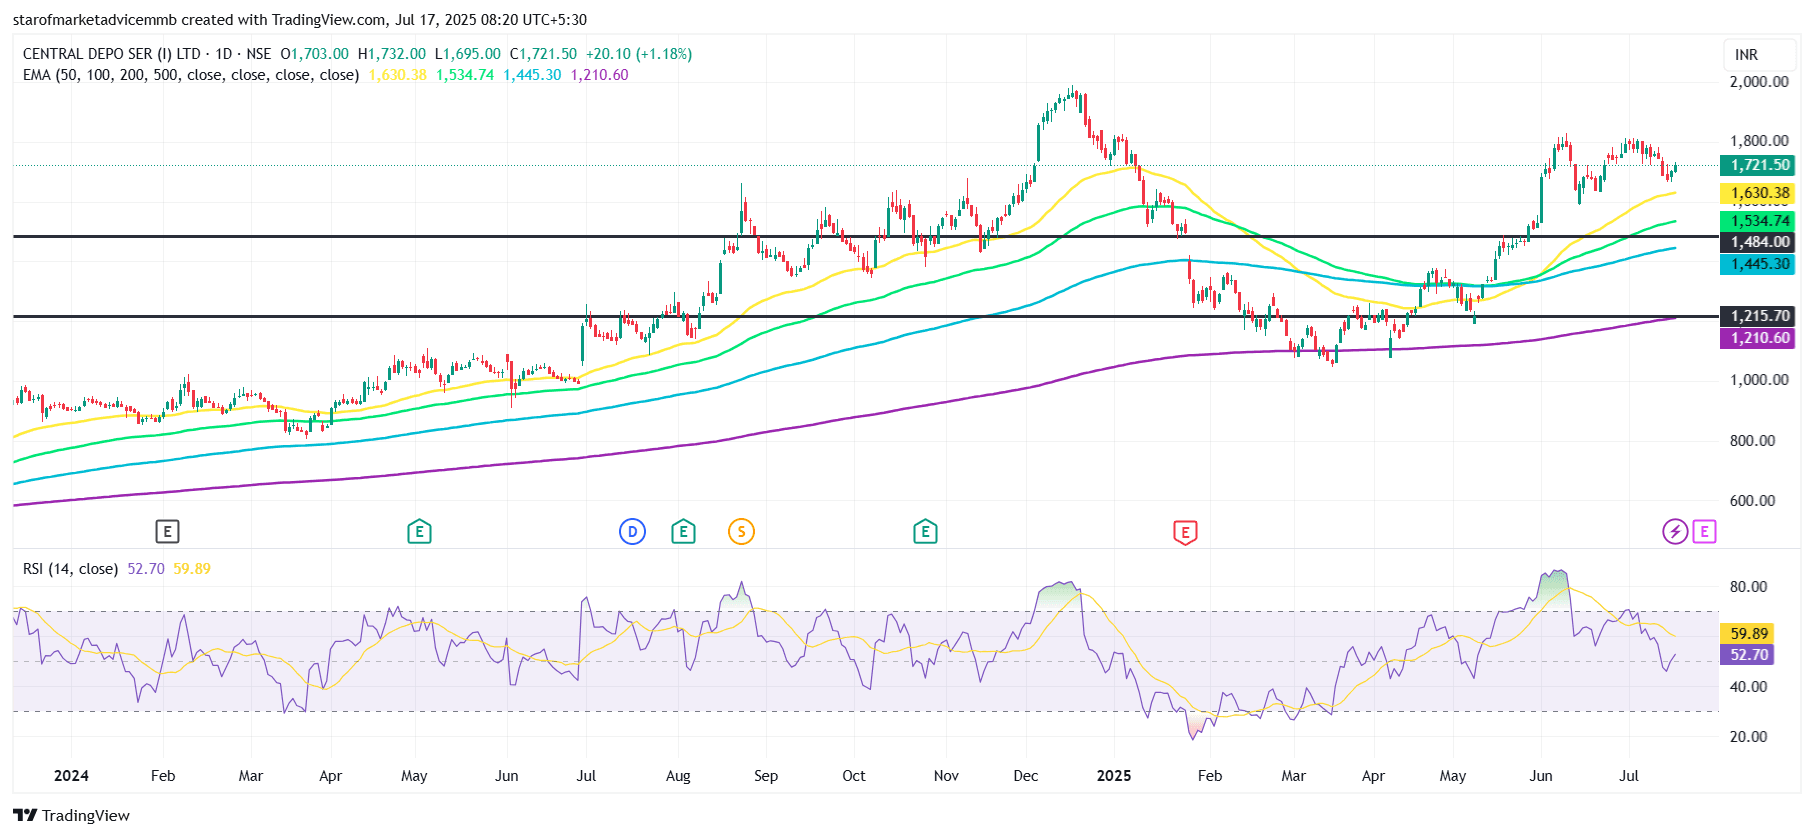Click the purple 52.70 value in RSI legend
Screen dimensions: 1814x837
click(146, 569)
